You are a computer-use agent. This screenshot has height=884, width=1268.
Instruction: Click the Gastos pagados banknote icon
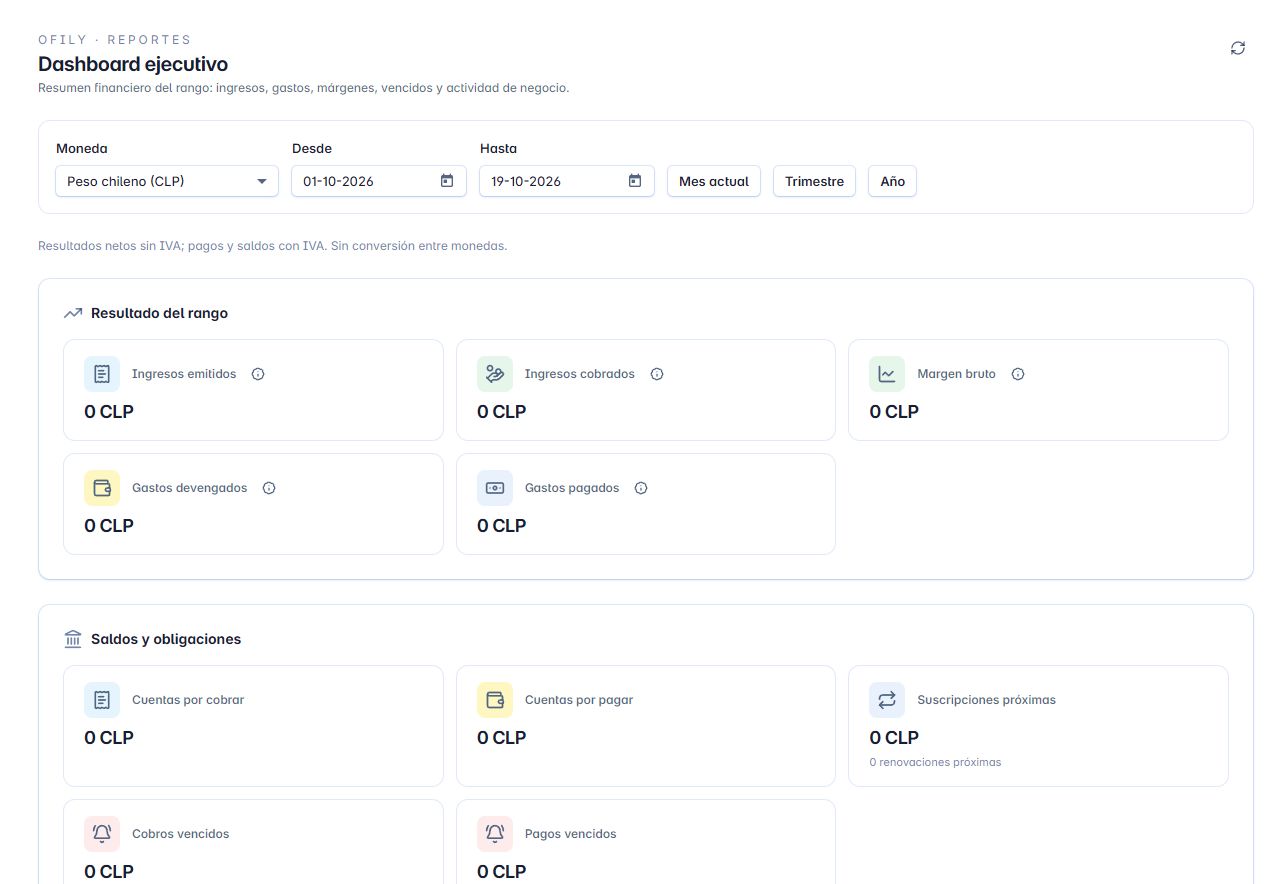pyautogui.click(x=495, y=488)
